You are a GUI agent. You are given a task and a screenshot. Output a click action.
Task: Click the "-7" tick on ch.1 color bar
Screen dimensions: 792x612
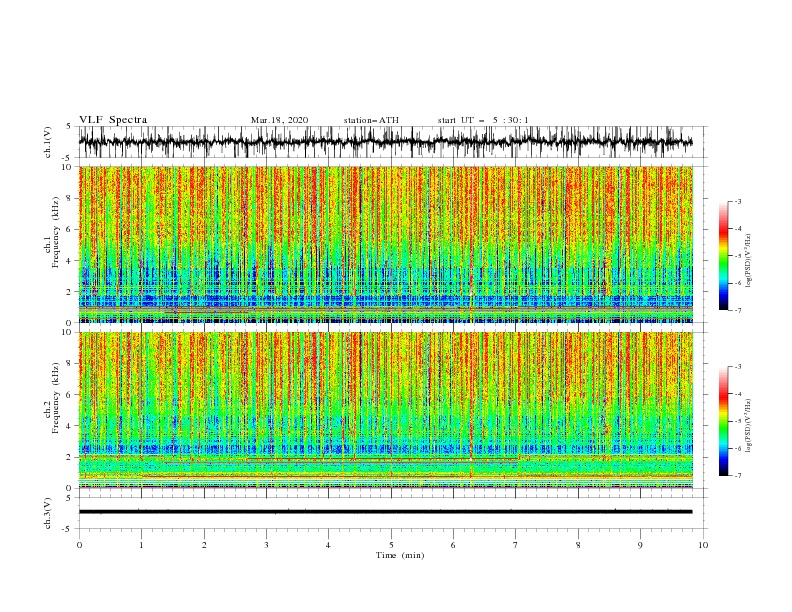[x=737, y=310]
